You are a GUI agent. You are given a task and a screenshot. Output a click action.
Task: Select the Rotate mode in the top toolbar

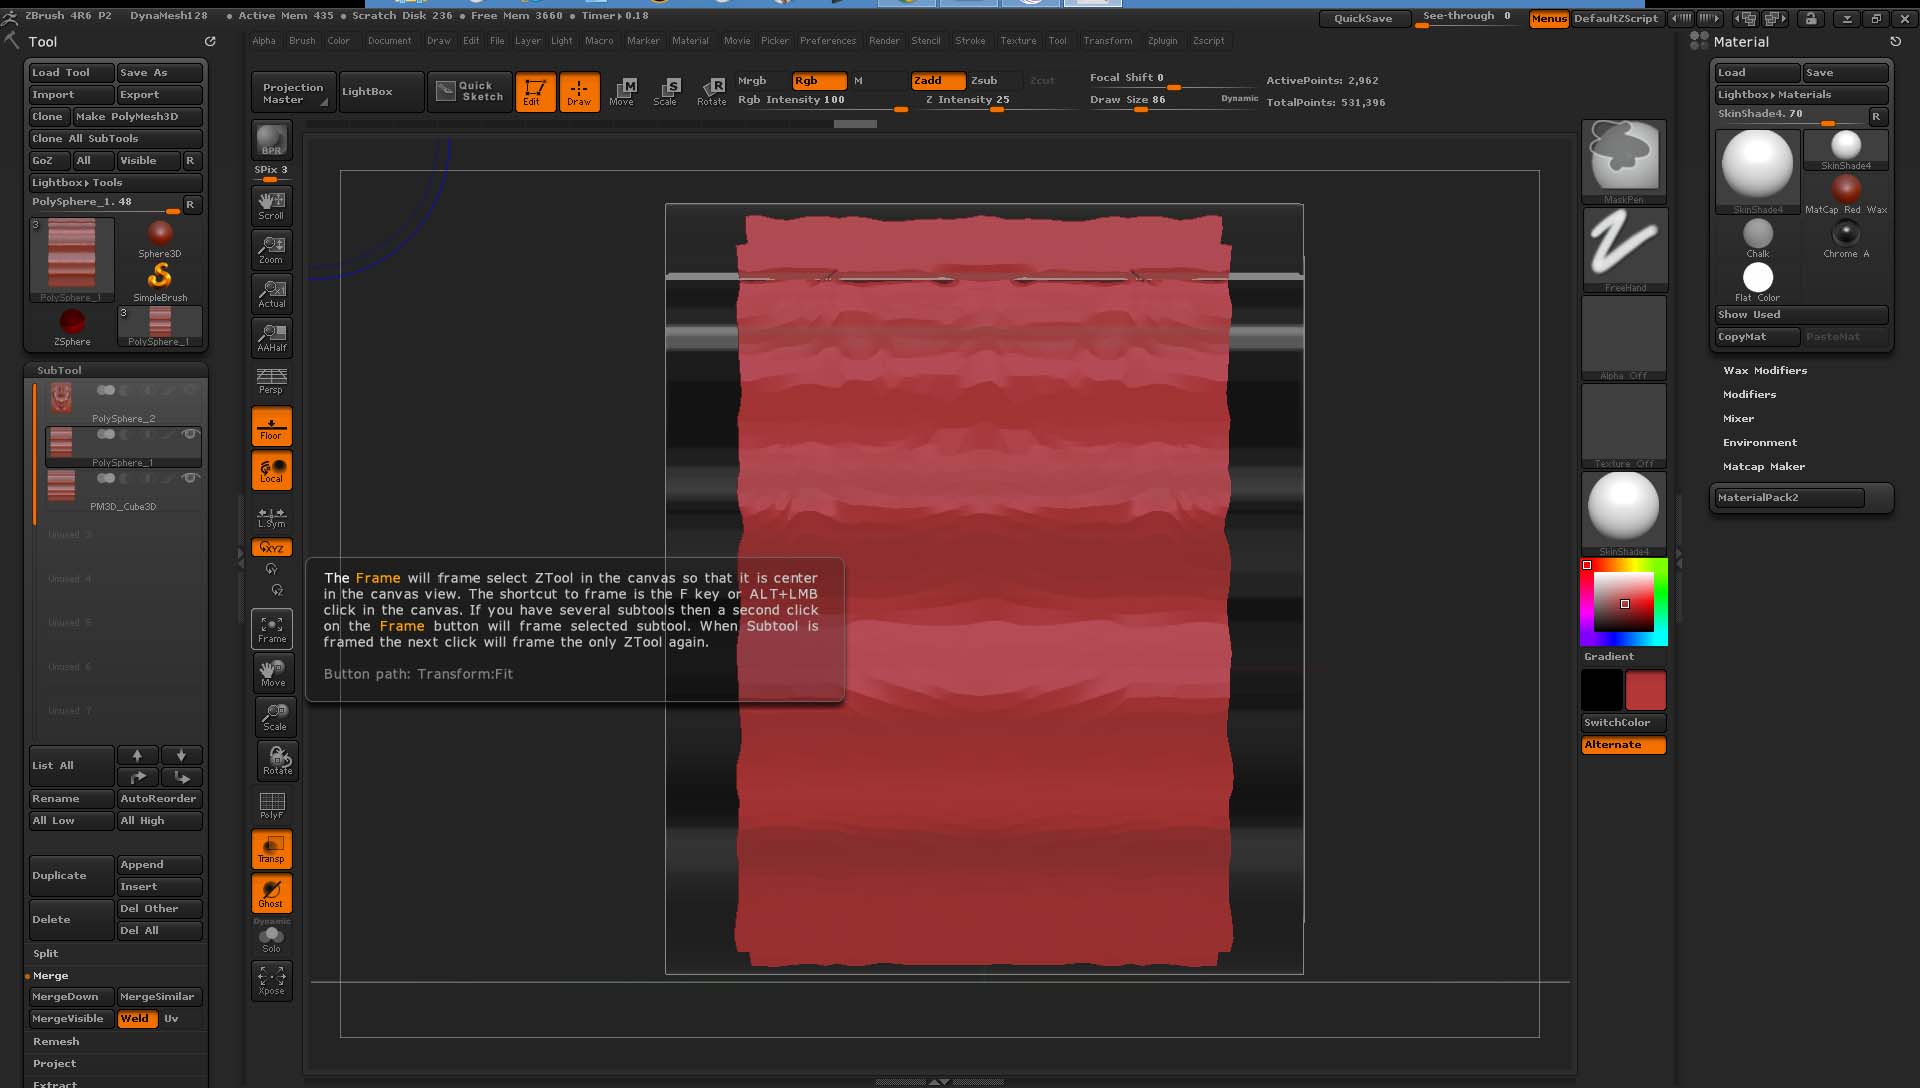point(711,91)
